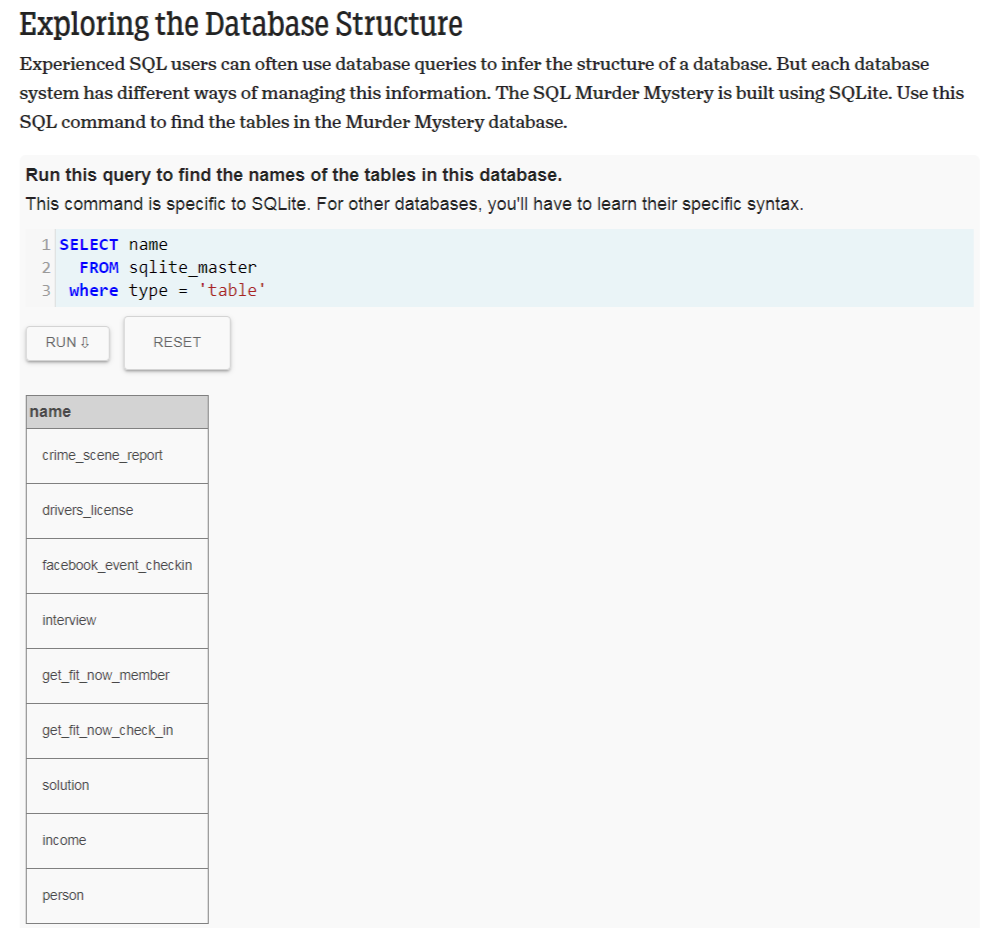Select the interview table row
The height and width of the screenshot is (928, 984).
coord(117,621)
